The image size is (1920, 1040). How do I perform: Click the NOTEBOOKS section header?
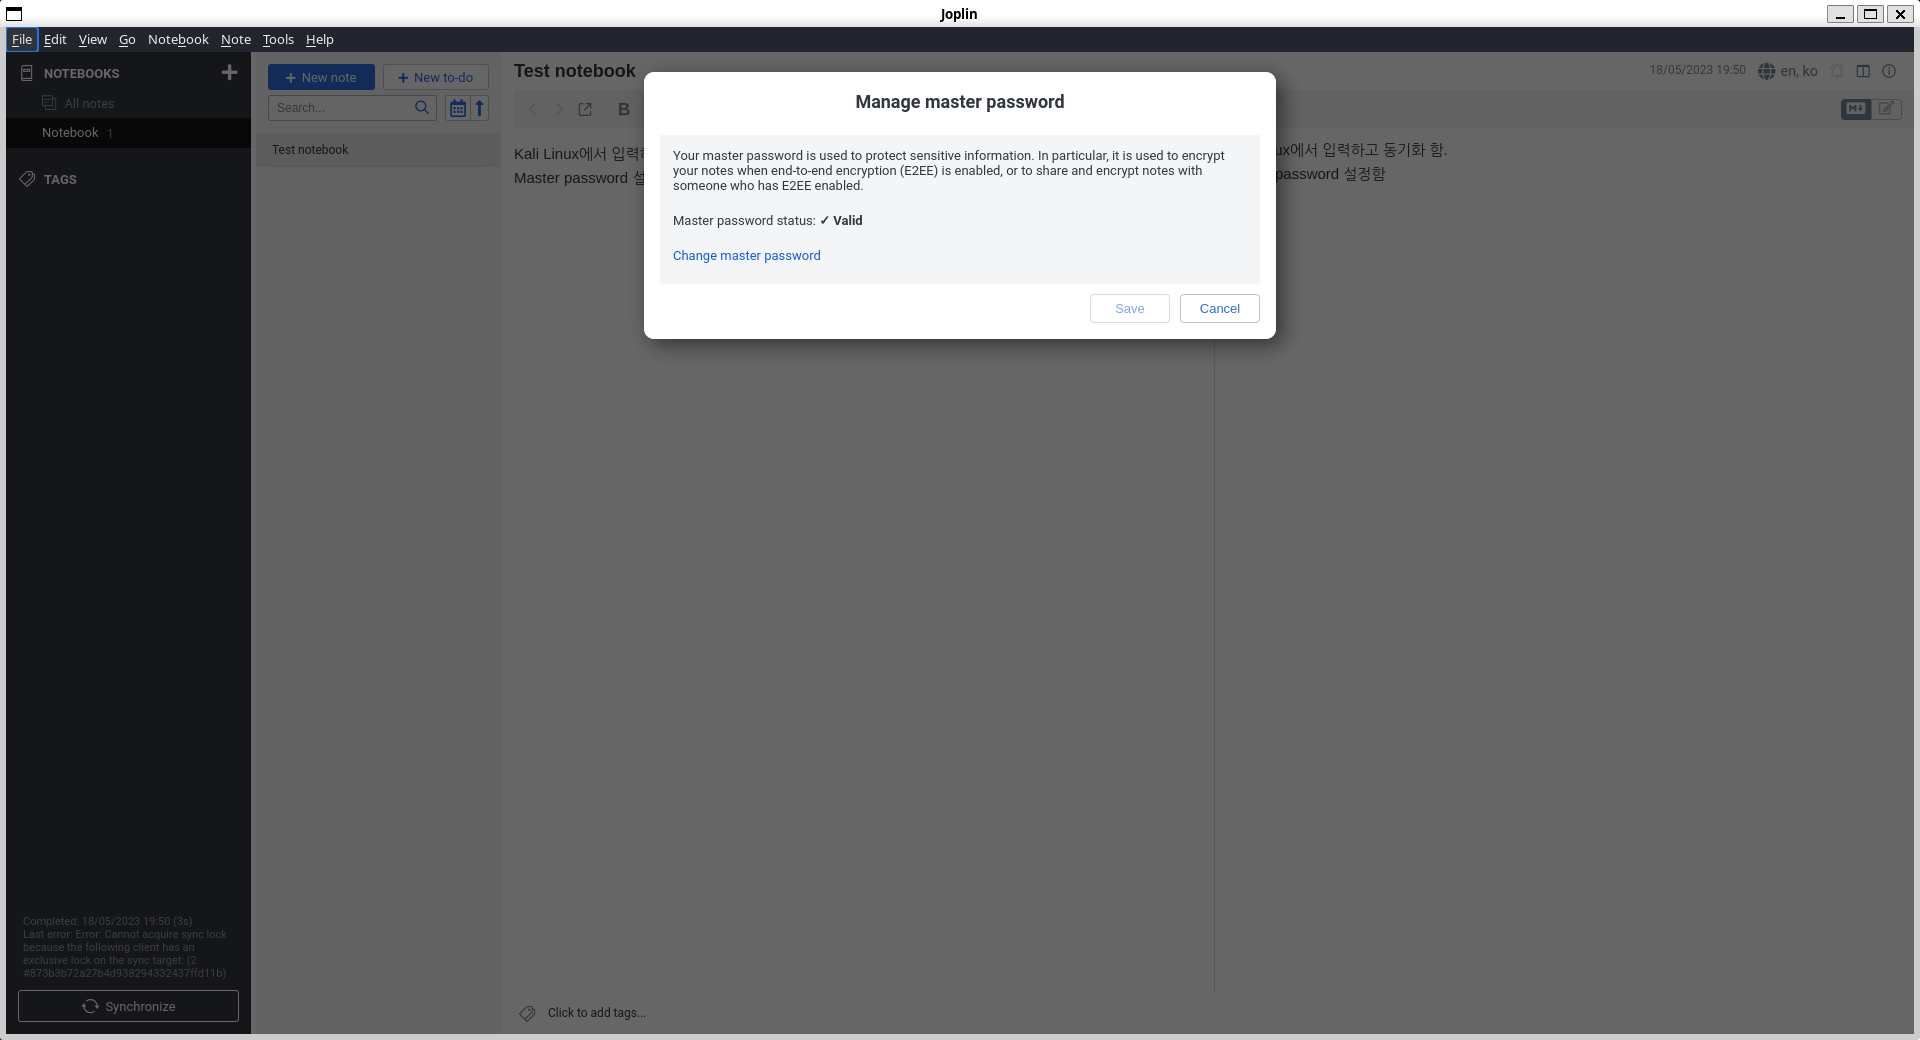[x=81, y=74]
